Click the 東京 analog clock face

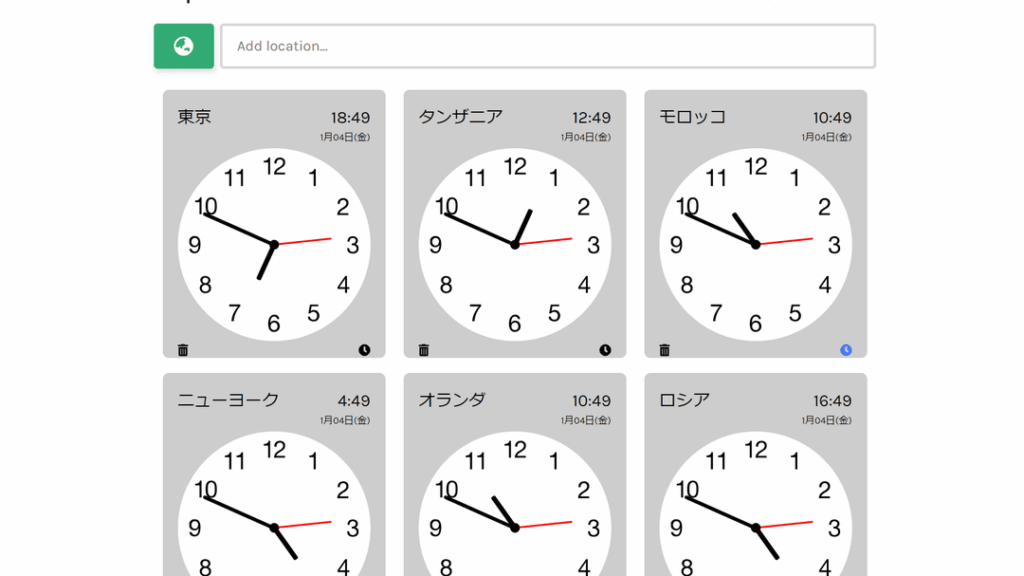[x=274, y=244]
